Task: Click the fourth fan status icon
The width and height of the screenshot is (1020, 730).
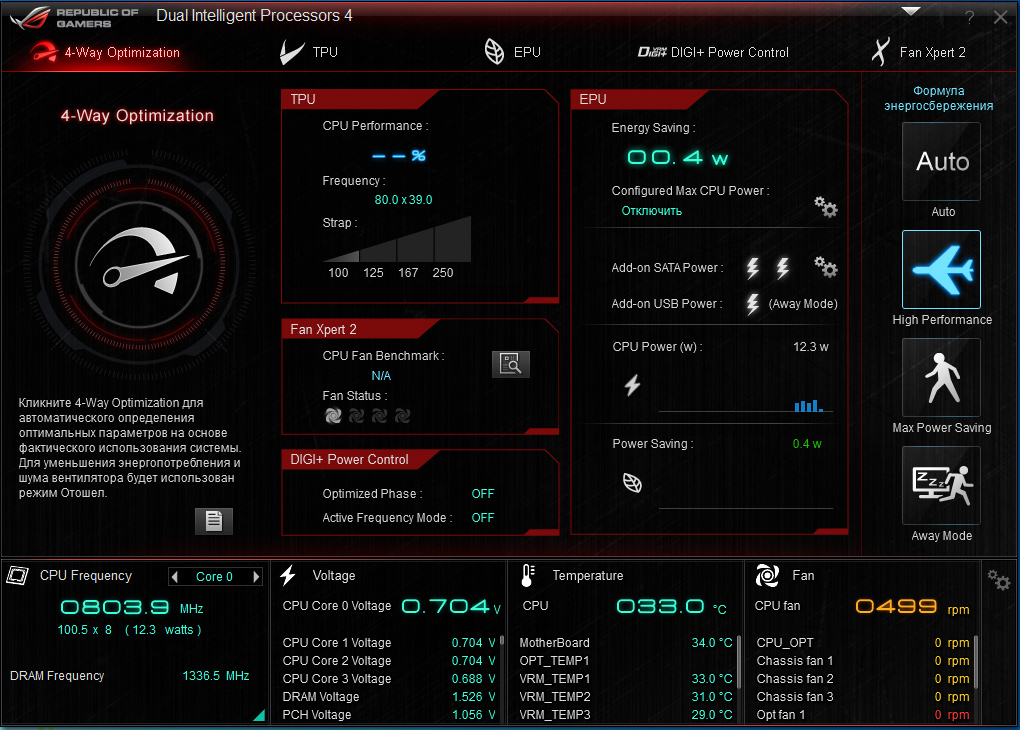Action: pyautogui.click(x=403, y=416)
